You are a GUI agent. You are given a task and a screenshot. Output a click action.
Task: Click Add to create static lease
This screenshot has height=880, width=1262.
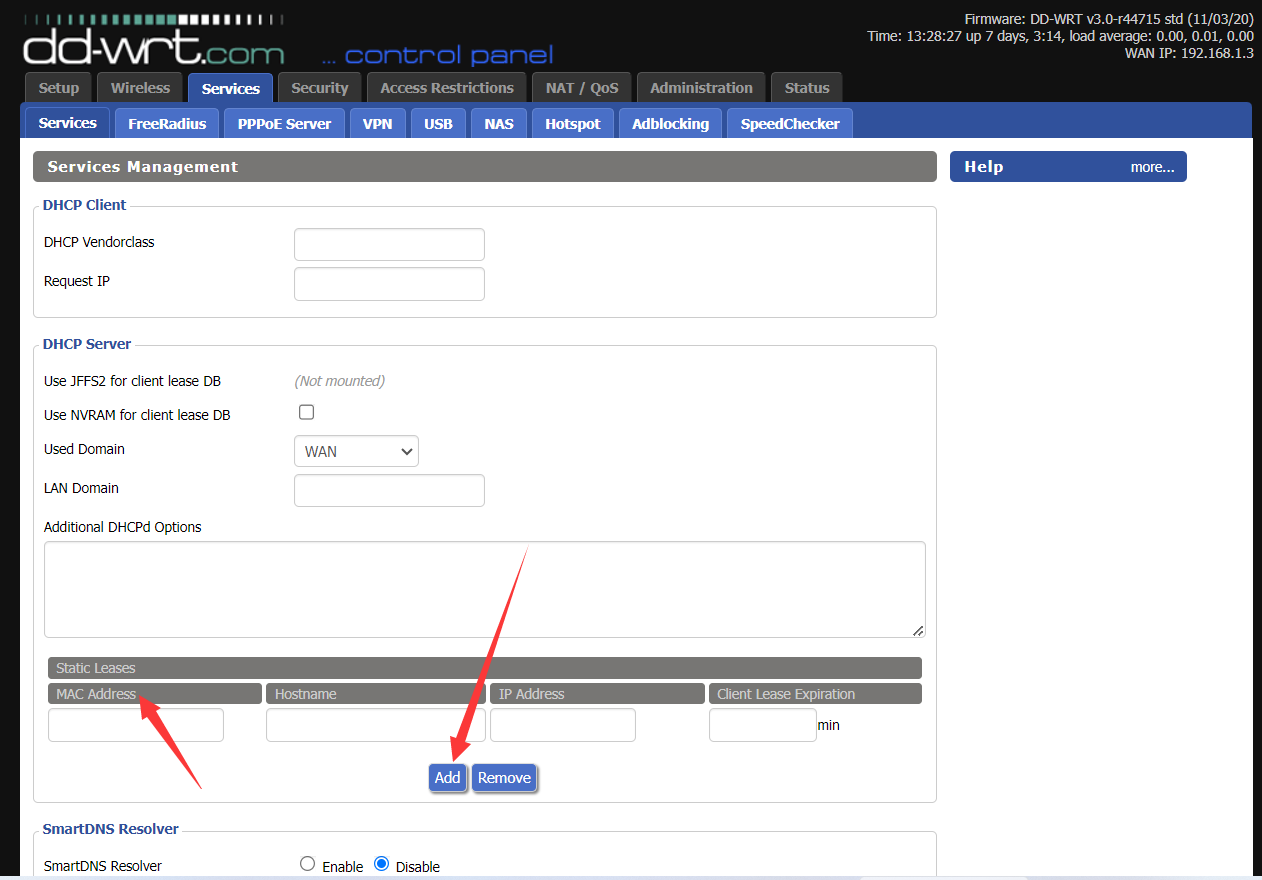click(x=447, y=778)
